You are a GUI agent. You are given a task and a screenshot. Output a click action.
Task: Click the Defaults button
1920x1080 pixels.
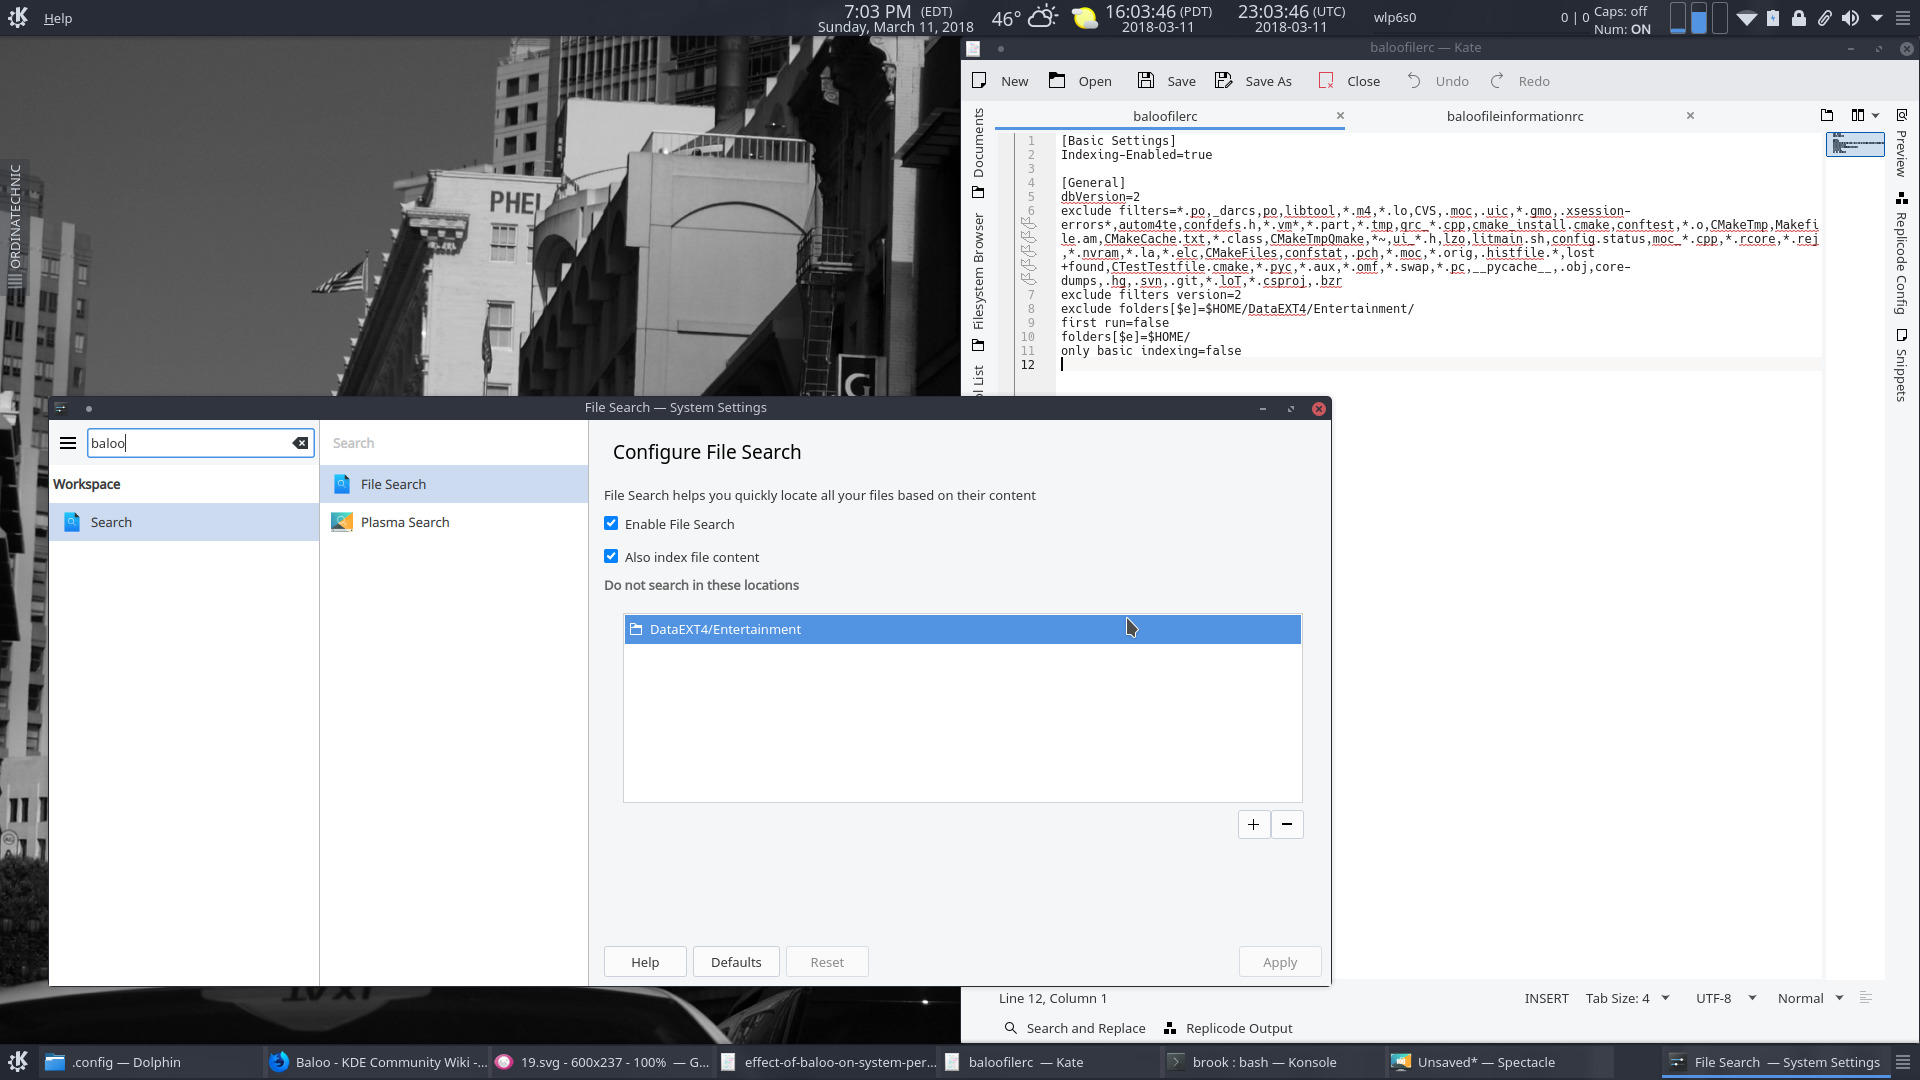[736, 962]
